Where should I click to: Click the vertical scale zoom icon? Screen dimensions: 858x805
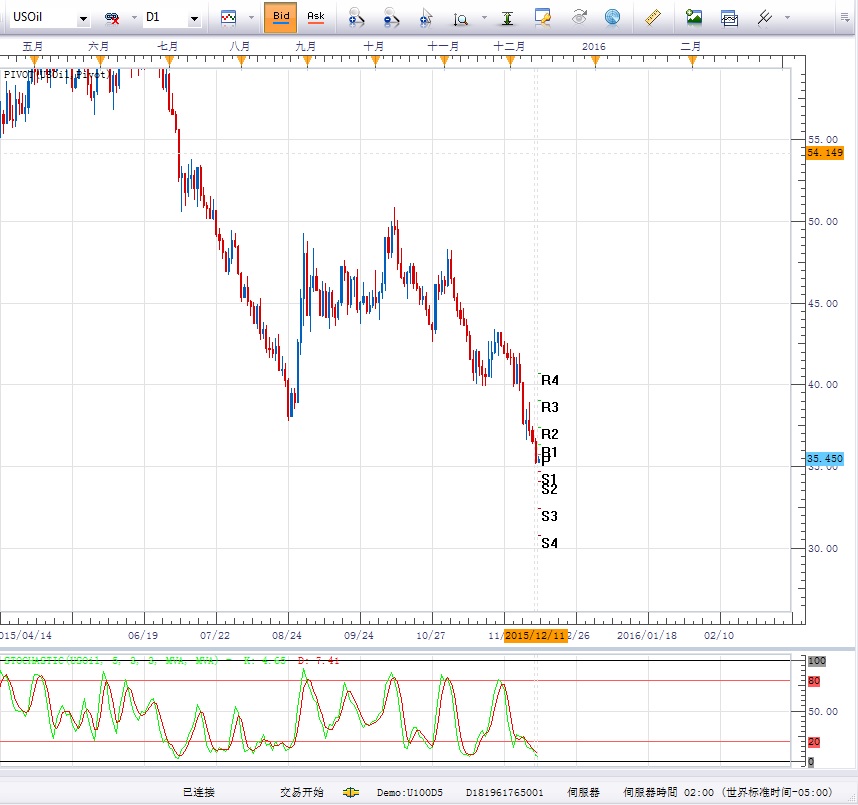point(461,19)
